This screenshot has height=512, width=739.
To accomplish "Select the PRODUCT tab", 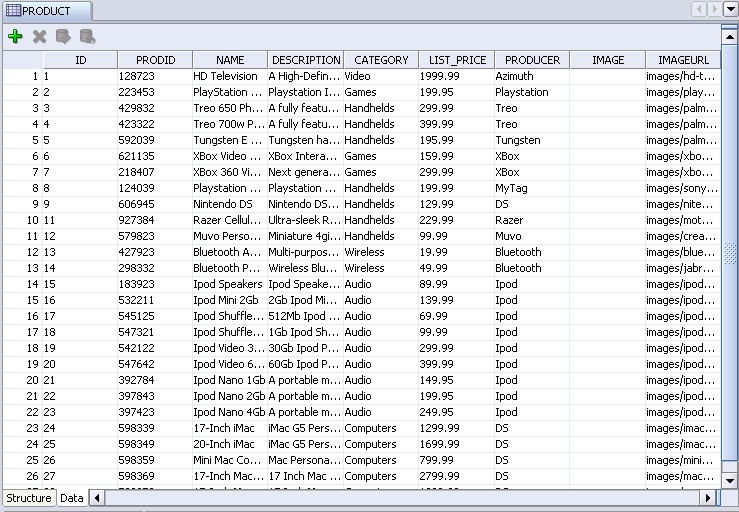I will pyautogui.click(x=48, y=11).
